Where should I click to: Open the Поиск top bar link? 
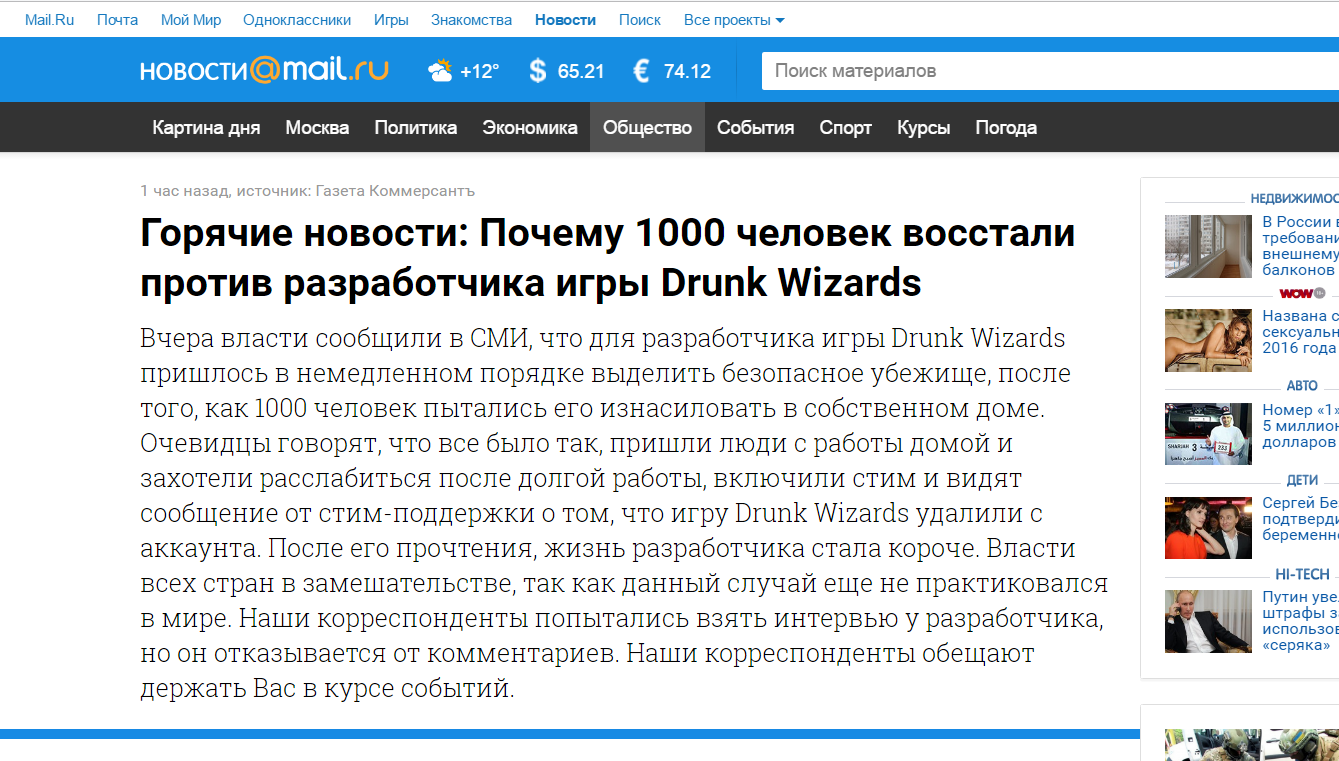pyautogui.click(x=640, y=20)
